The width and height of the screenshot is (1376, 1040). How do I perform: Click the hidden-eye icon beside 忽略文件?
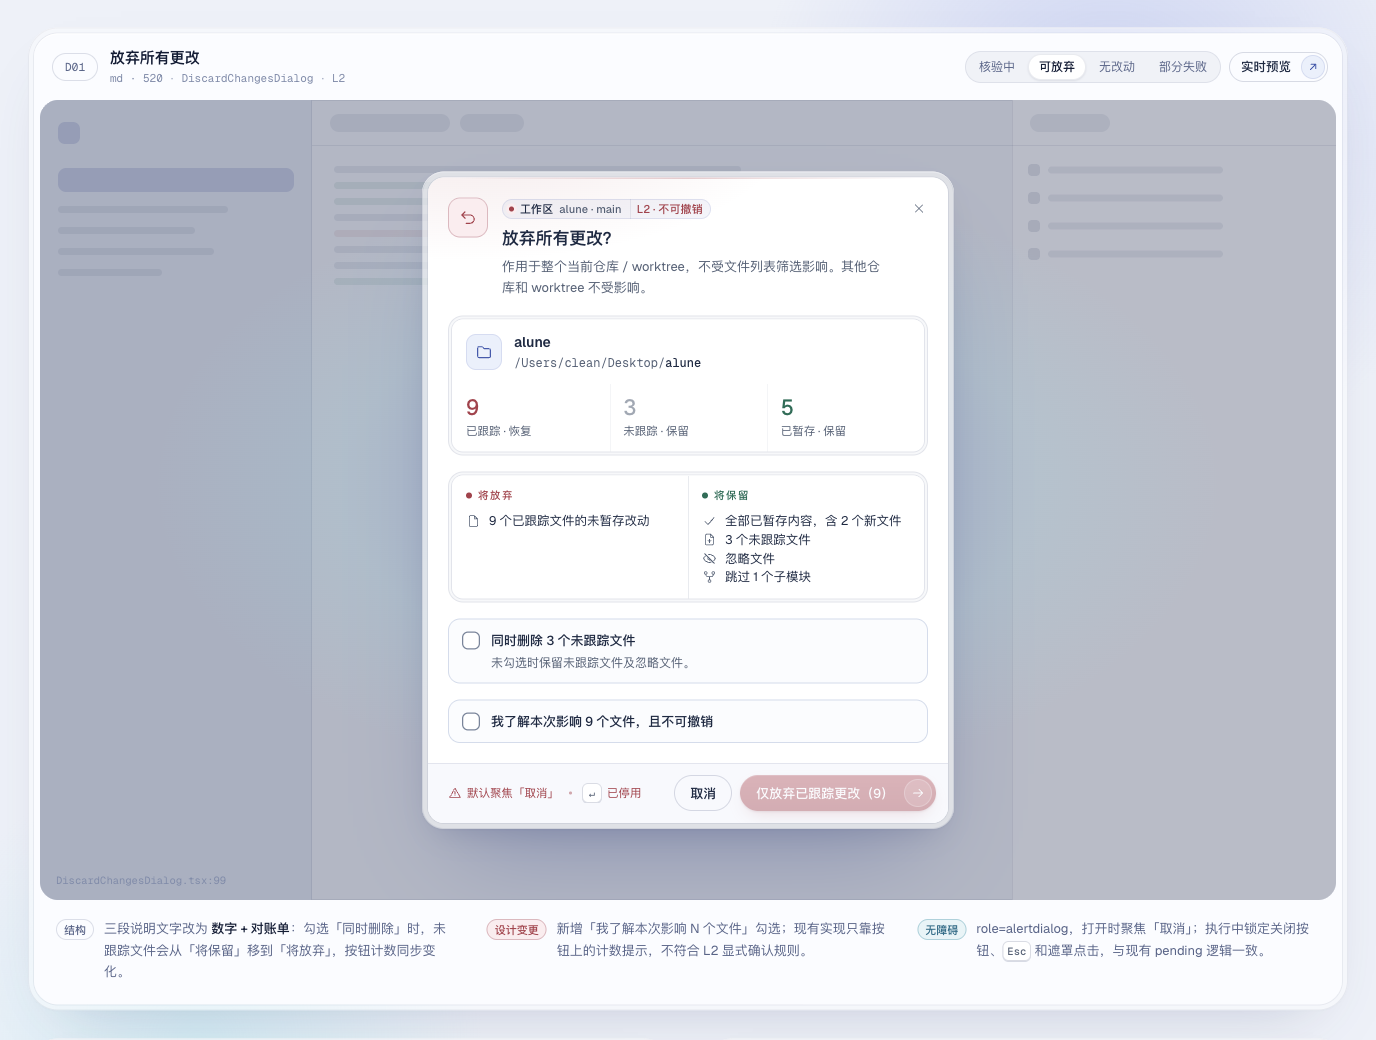point(710,559)
